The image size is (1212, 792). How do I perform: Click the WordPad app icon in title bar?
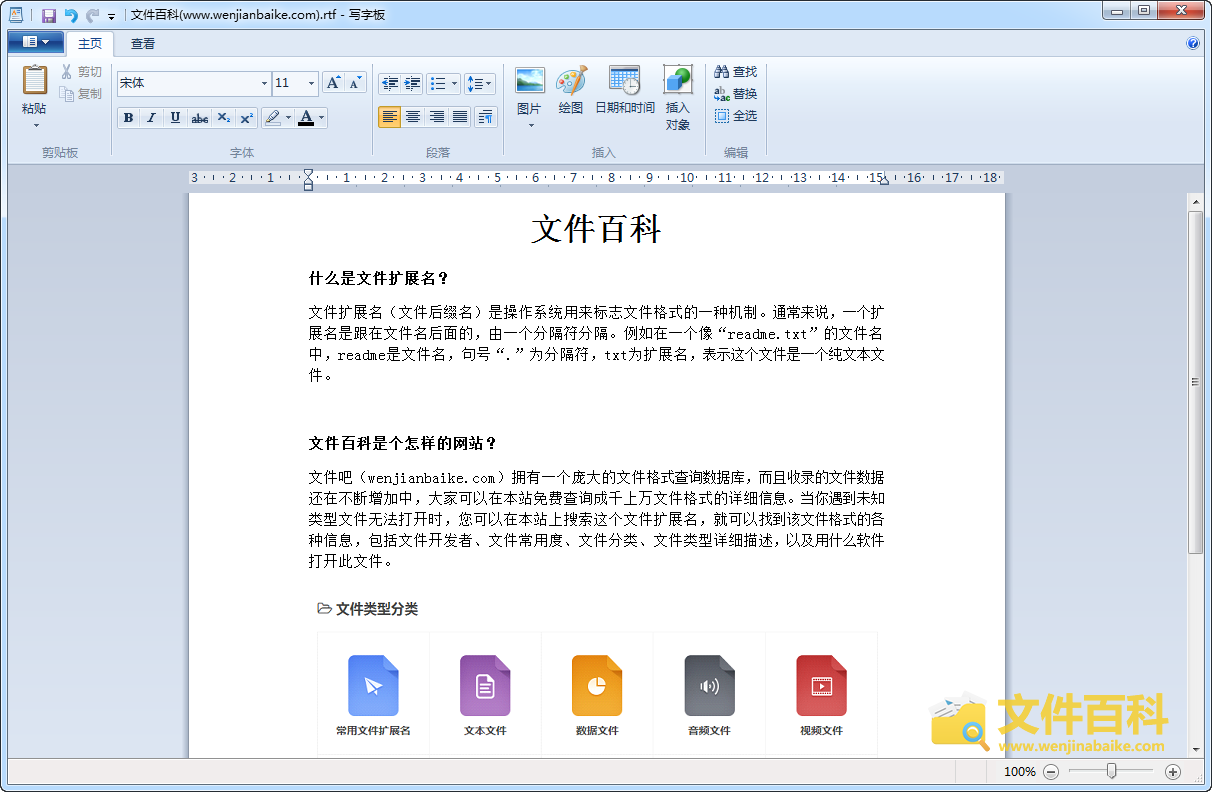(x=15, y=15)
